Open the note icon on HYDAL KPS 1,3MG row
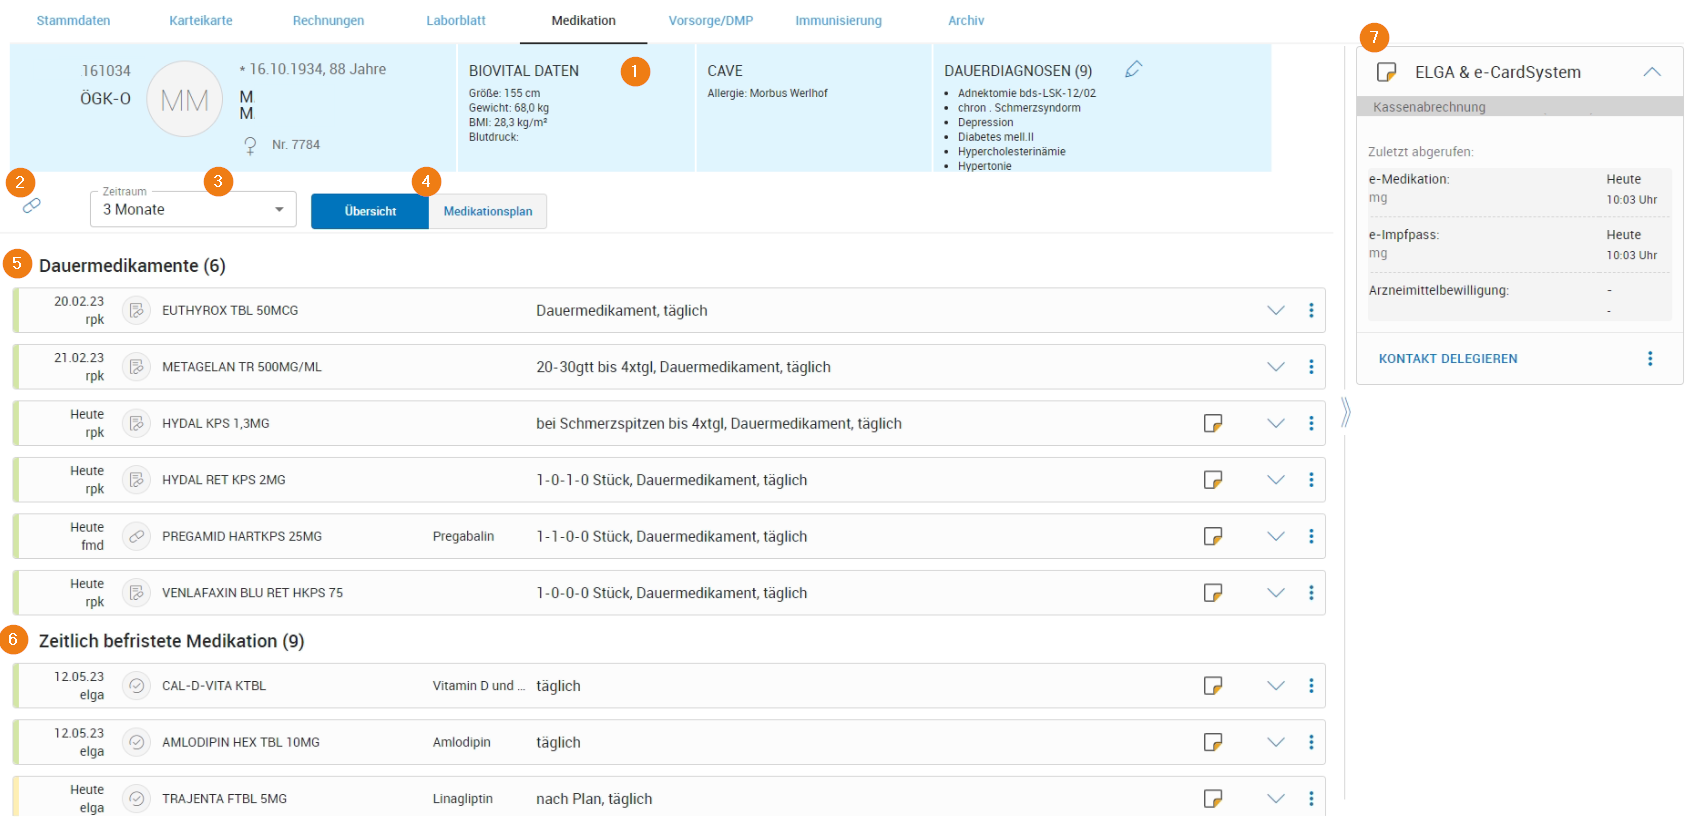Screen dimensions: 1693x818 (1212, 423)
